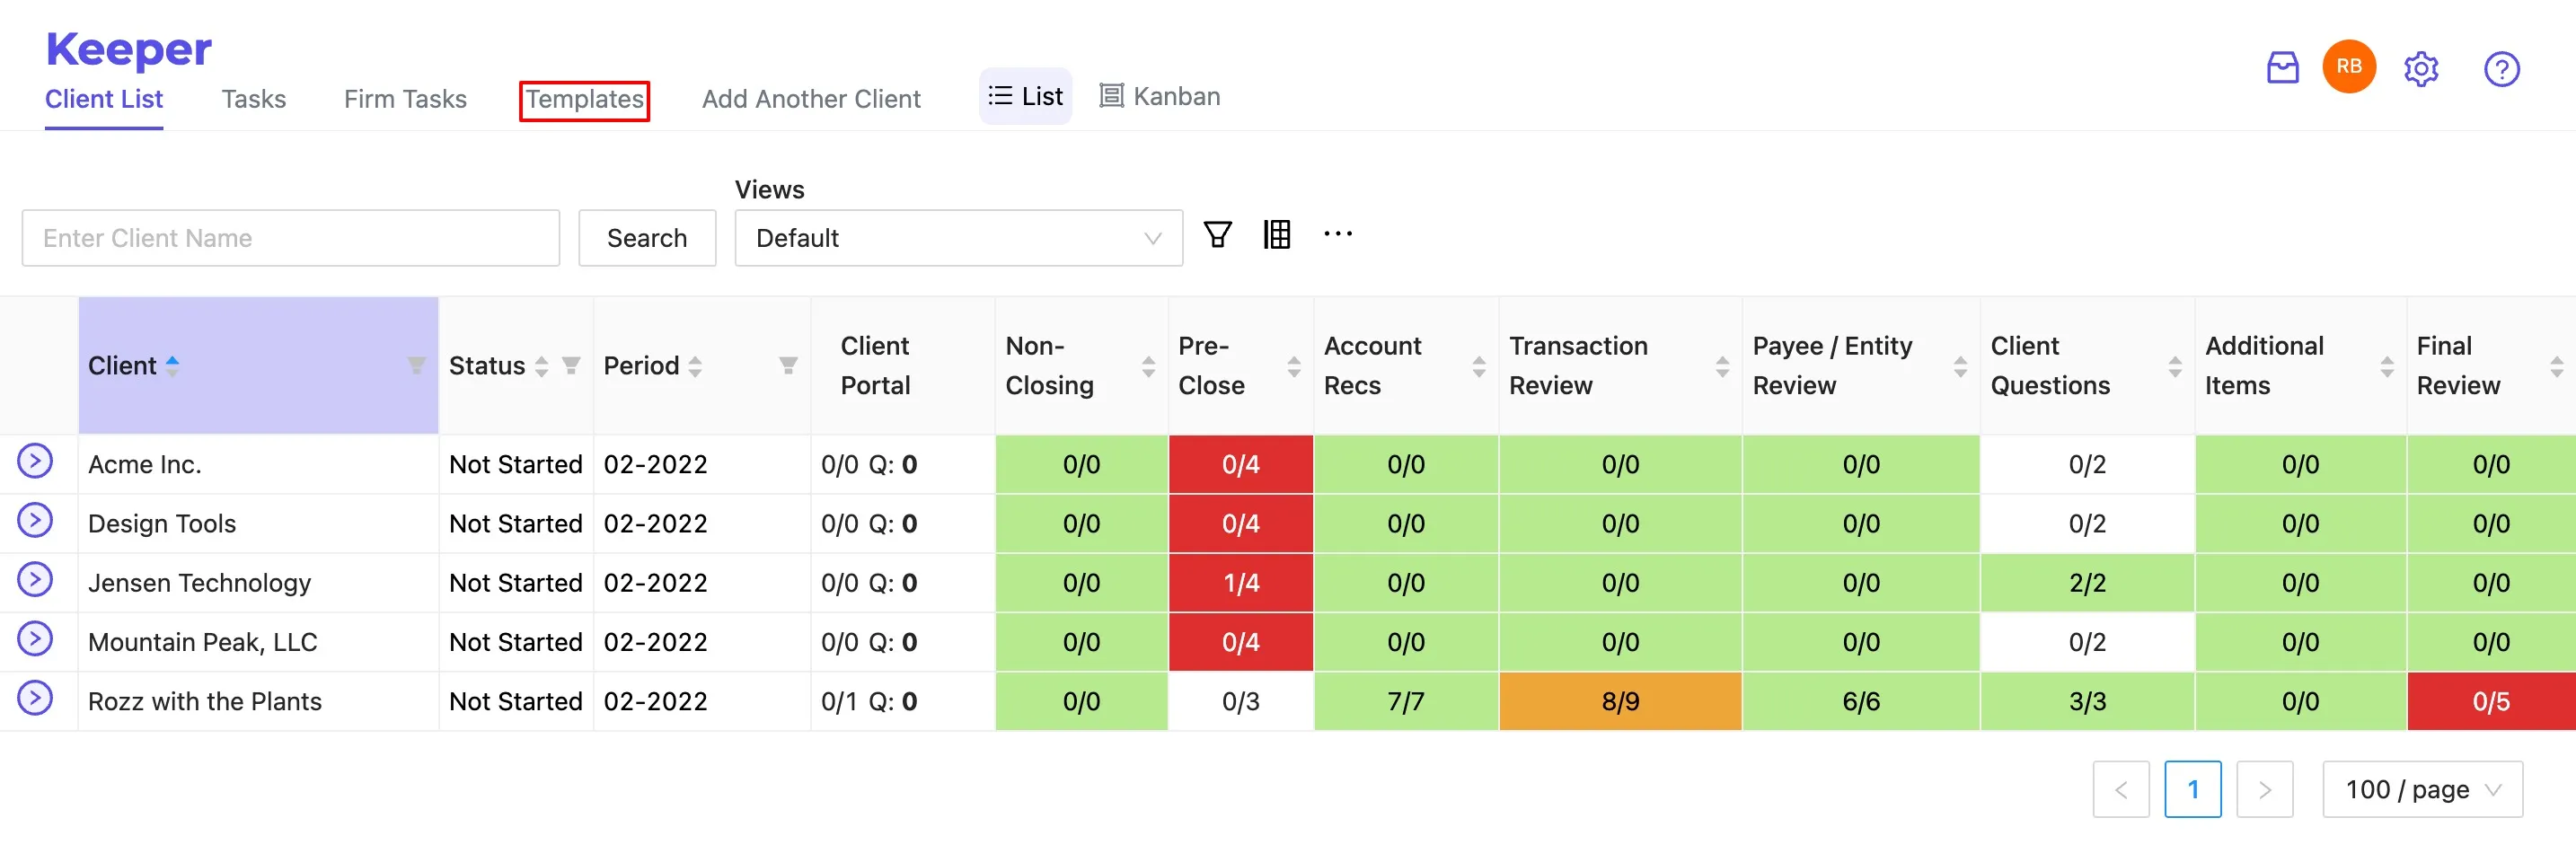Image resolution: width=2576 pixels, height=862 pixels.
Task: Open the Jensen Technology client name
Action: click(200, 584)
